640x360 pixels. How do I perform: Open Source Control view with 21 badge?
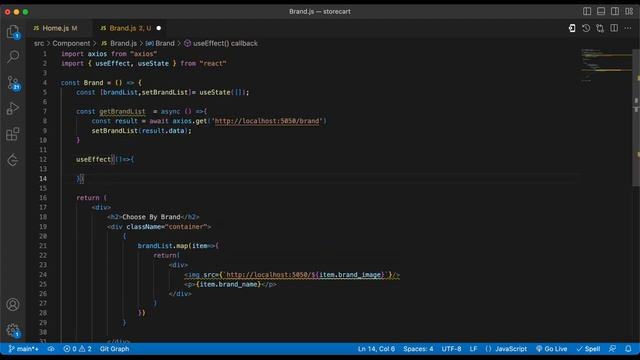pyautogui.click(x=13, y=83)
